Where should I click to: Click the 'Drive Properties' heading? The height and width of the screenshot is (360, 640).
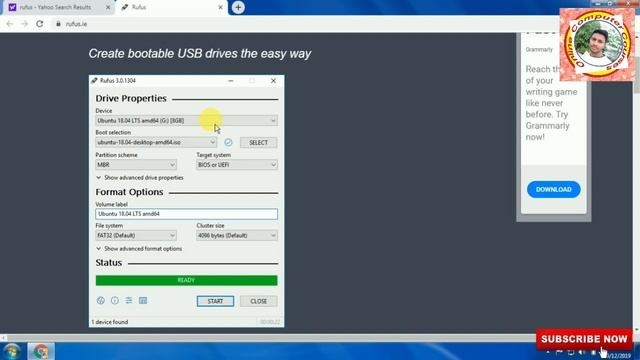coord(131,98)
